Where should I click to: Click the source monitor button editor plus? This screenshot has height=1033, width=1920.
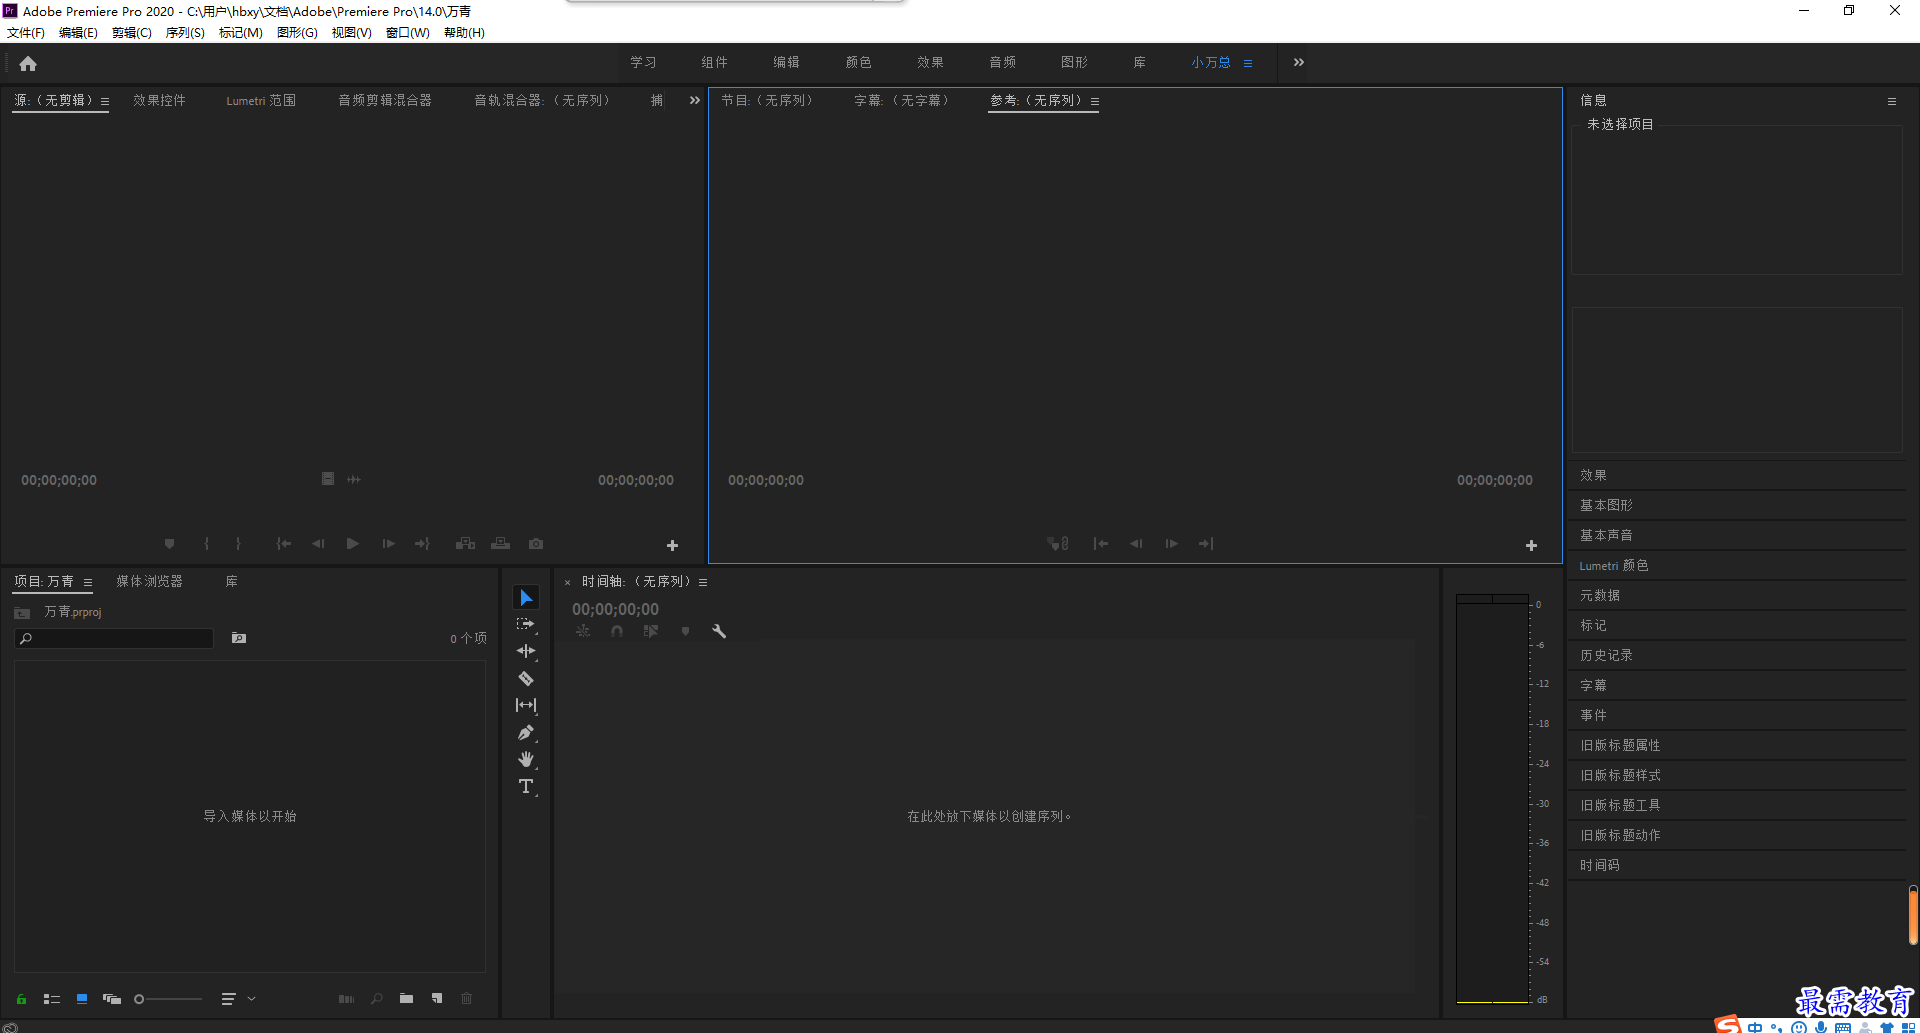click(x=672, y=545)
